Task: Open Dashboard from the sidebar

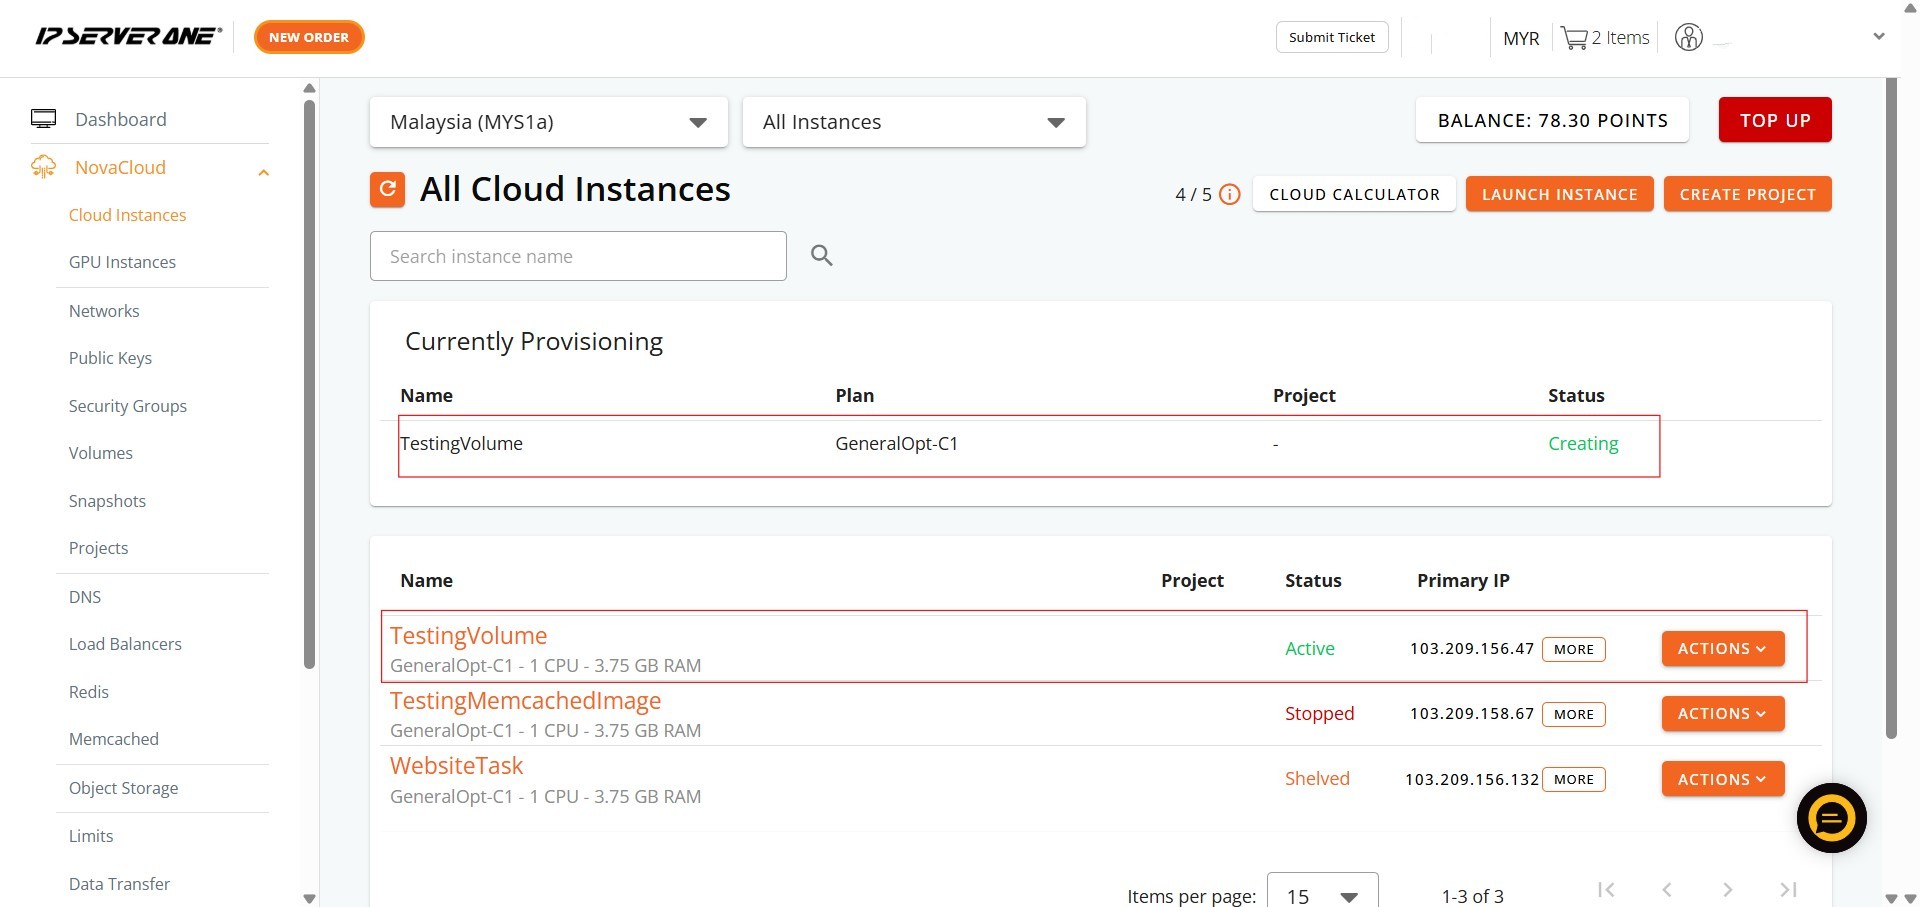Action: (x=120, y=119)
